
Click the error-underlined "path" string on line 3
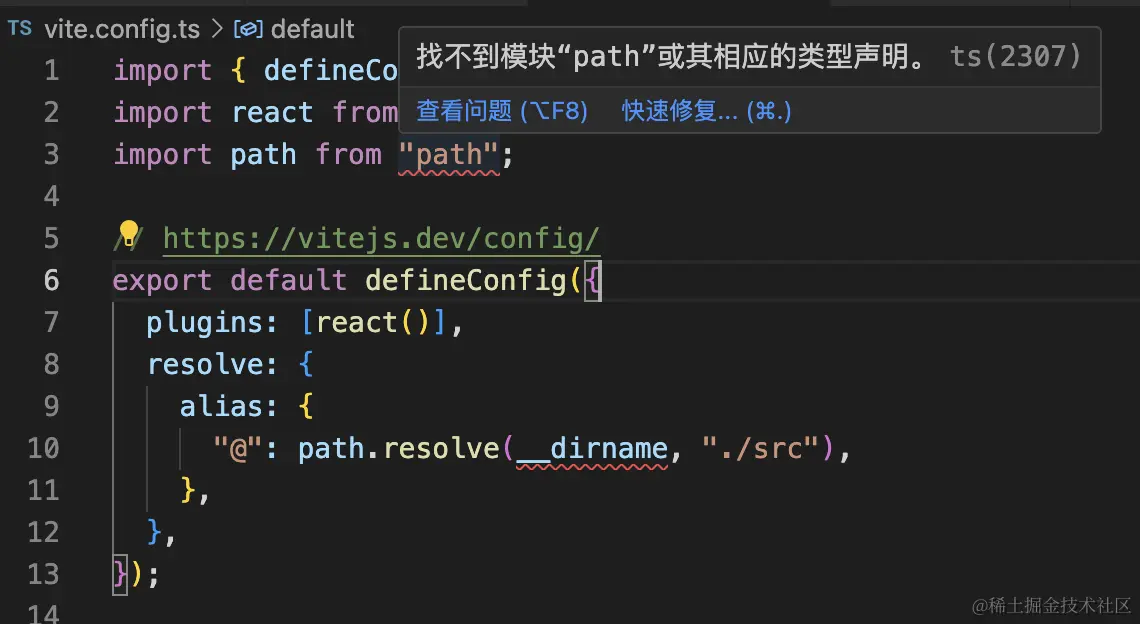click(449, 155)
